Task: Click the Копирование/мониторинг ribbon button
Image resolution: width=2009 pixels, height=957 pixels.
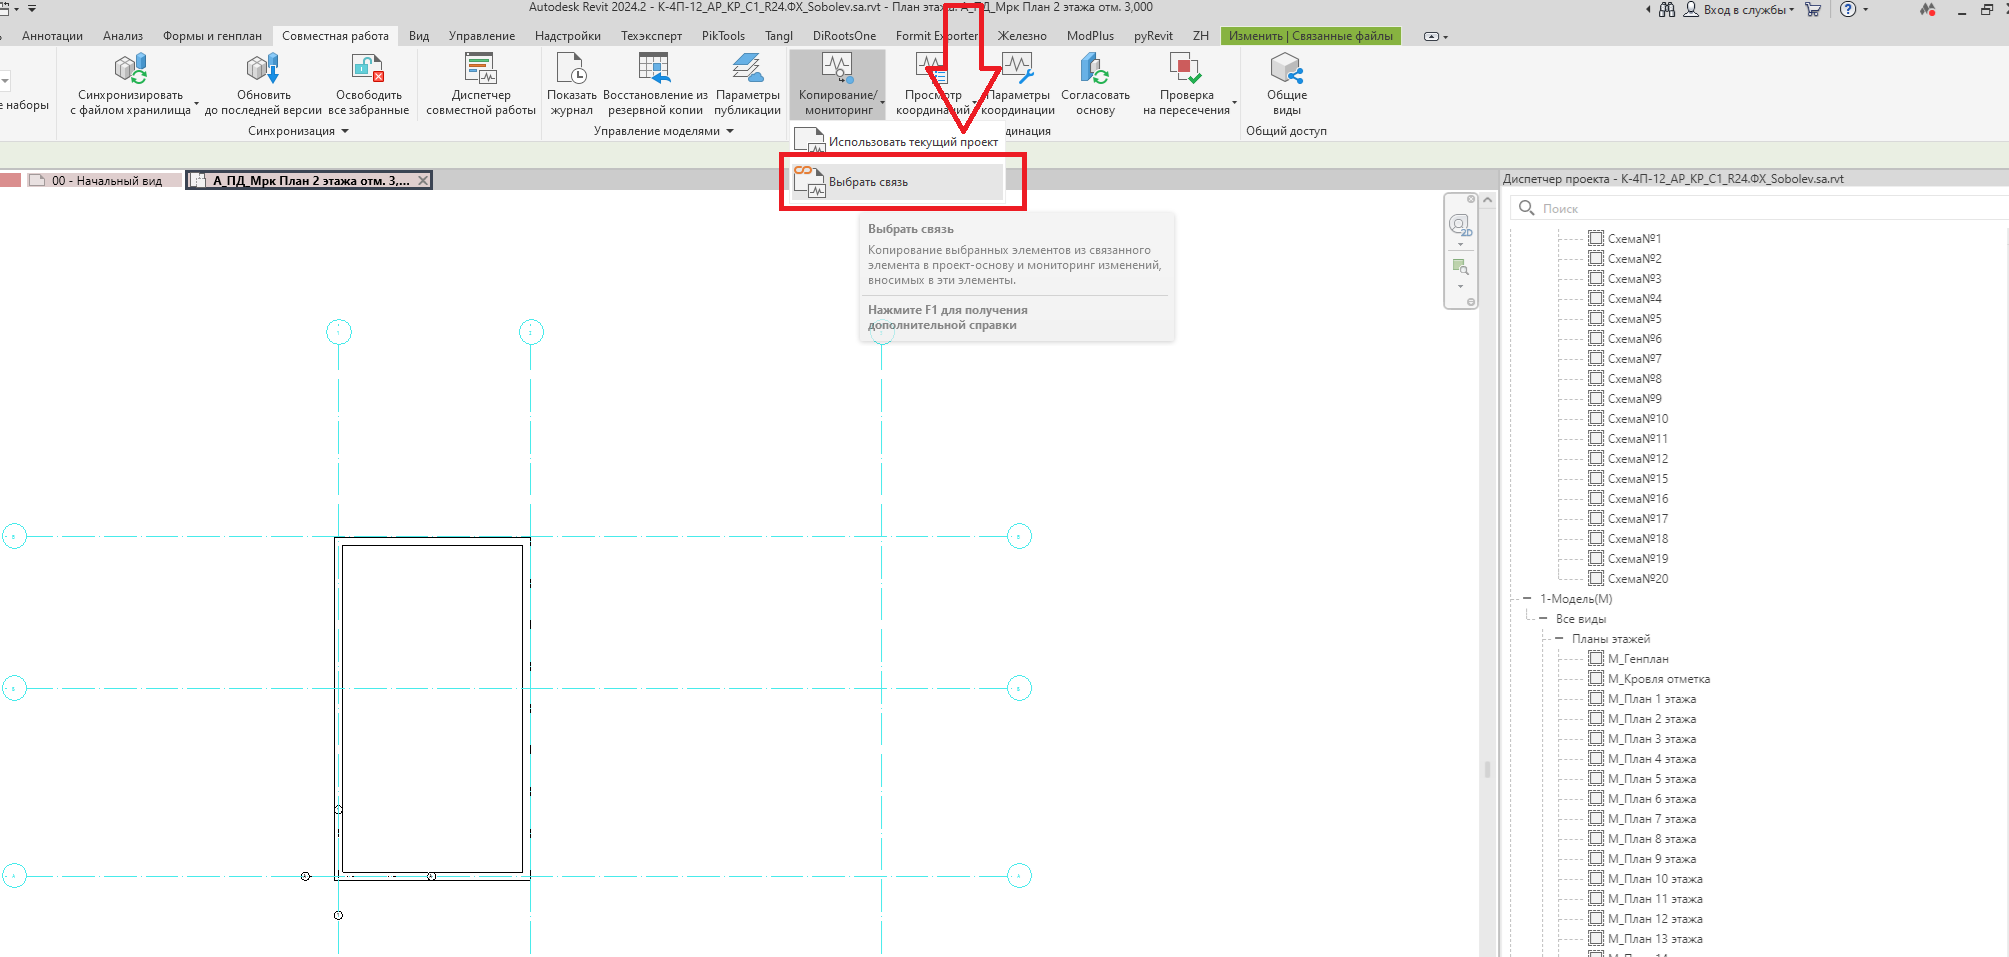Action: [838, 84]
